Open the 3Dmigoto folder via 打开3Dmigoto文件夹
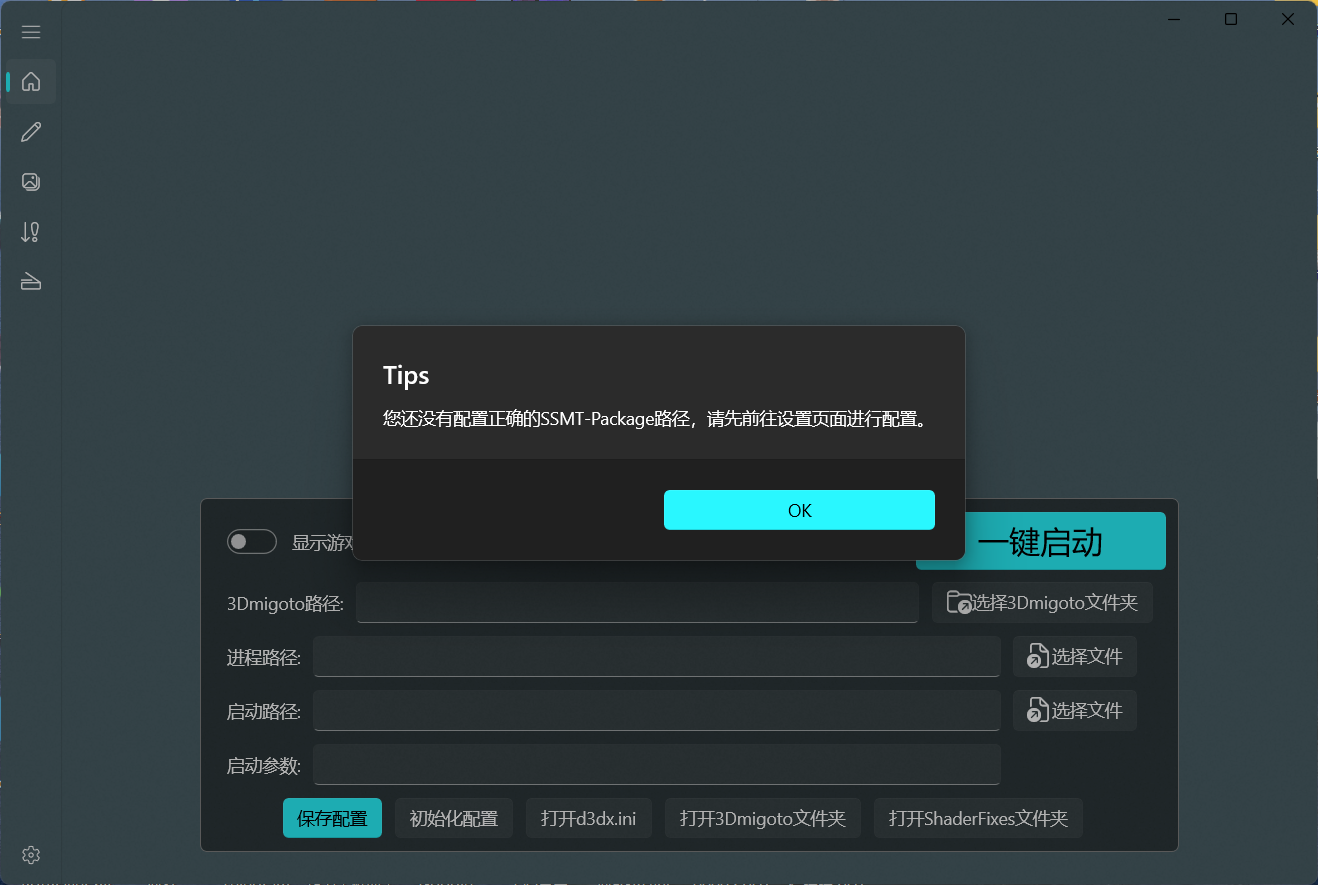The width and height of the screenshot is (1318, 885). [763, 817]
